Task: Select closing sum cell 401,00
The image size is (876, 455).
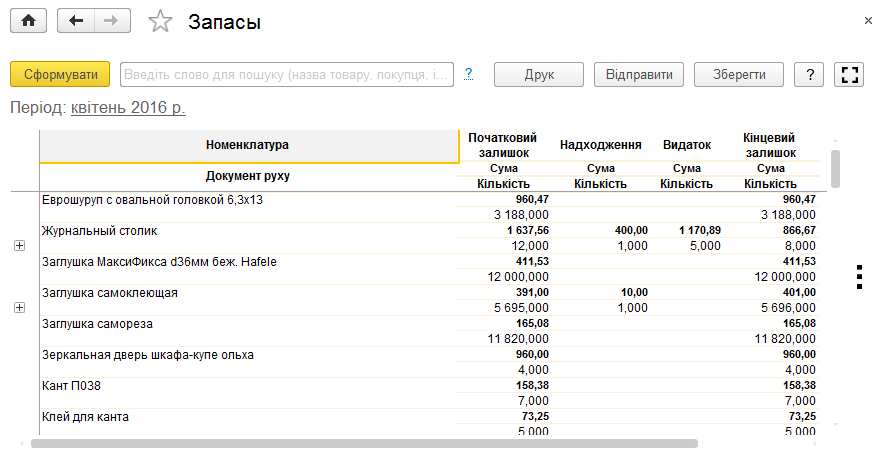Action: (799, 292)
